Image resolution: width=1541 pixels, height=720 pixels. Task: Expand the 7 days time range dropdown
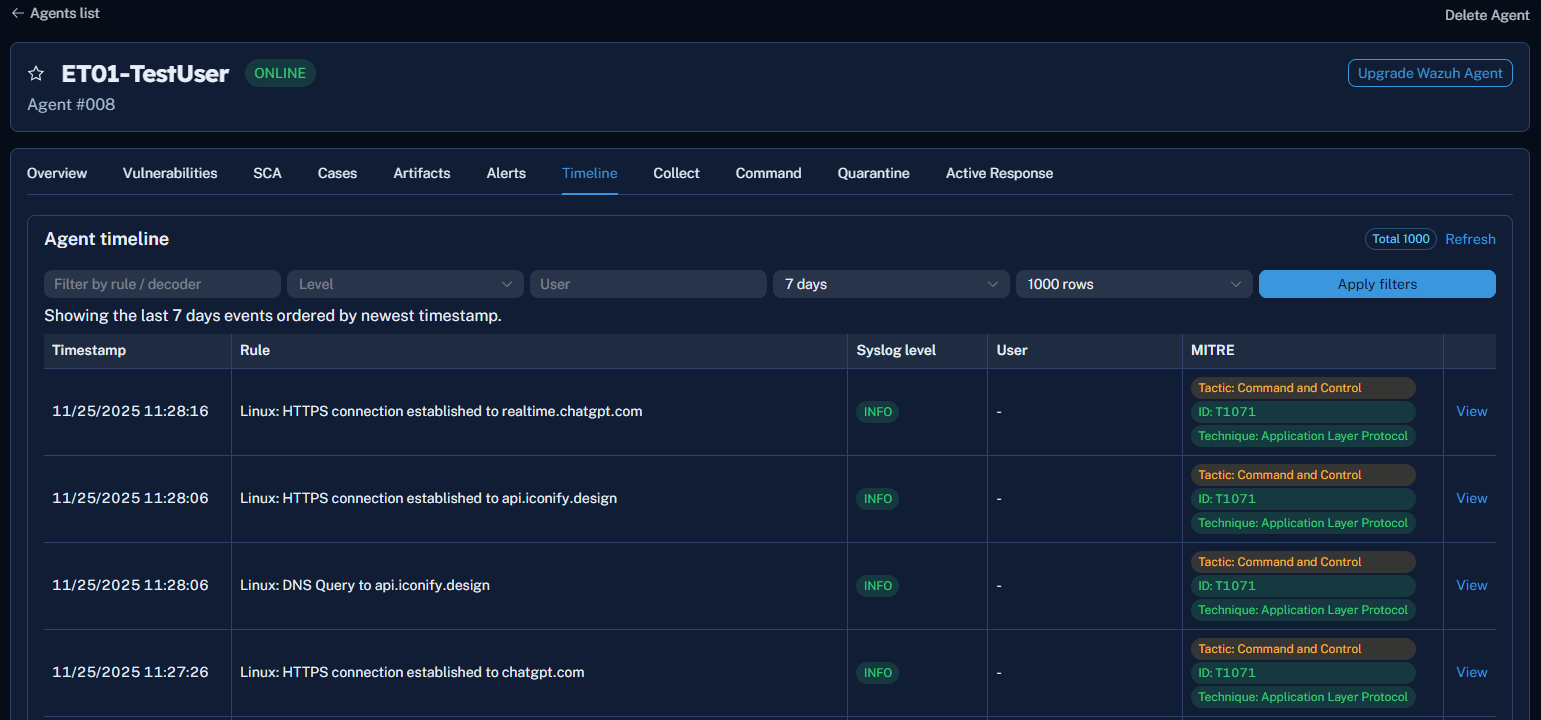(891, 284)
